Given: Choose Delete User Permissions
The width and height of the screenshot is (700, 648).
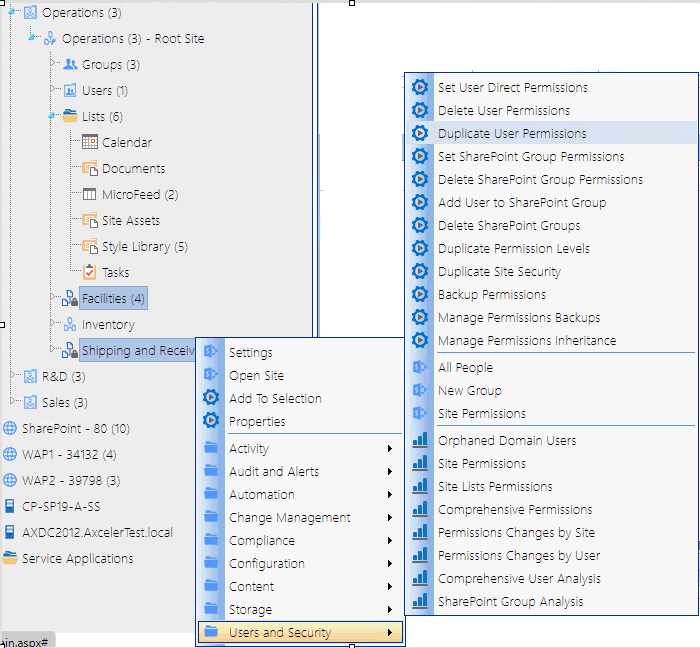Looking at the screenshot, I should pos(552,110).
